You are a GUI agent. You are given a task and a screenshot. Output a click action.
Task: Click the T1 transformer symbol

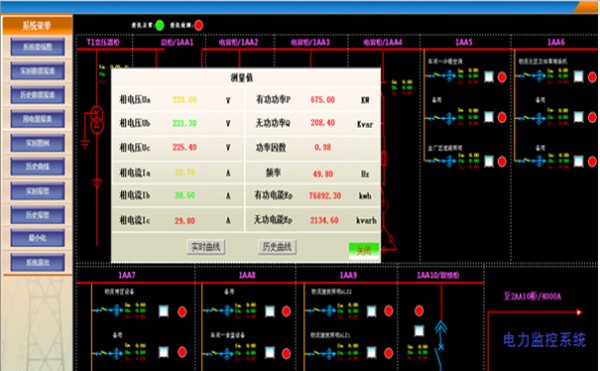point(97,119)
